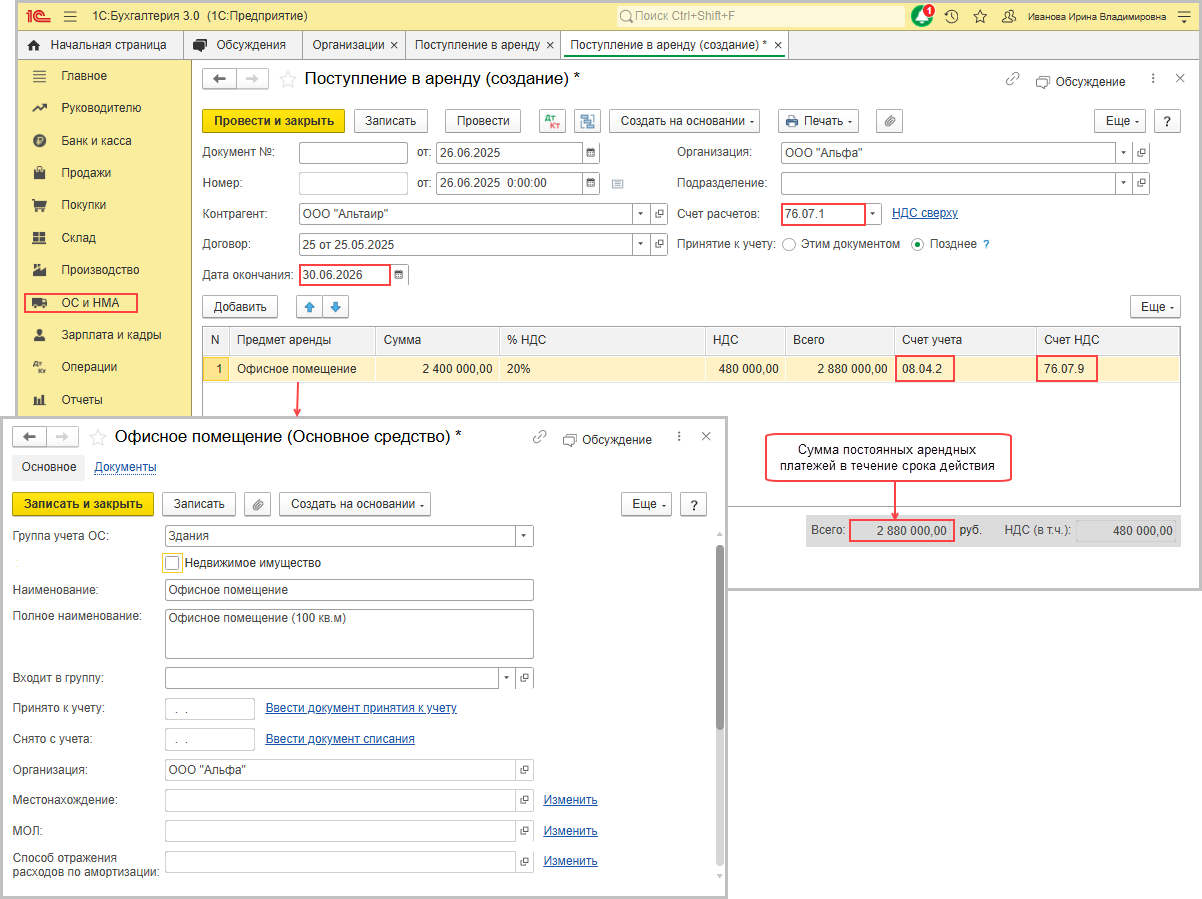Add Офисное помещение to favorites star
The width and height of the screenshot is (1202, 899).
(x=97, y=437)
